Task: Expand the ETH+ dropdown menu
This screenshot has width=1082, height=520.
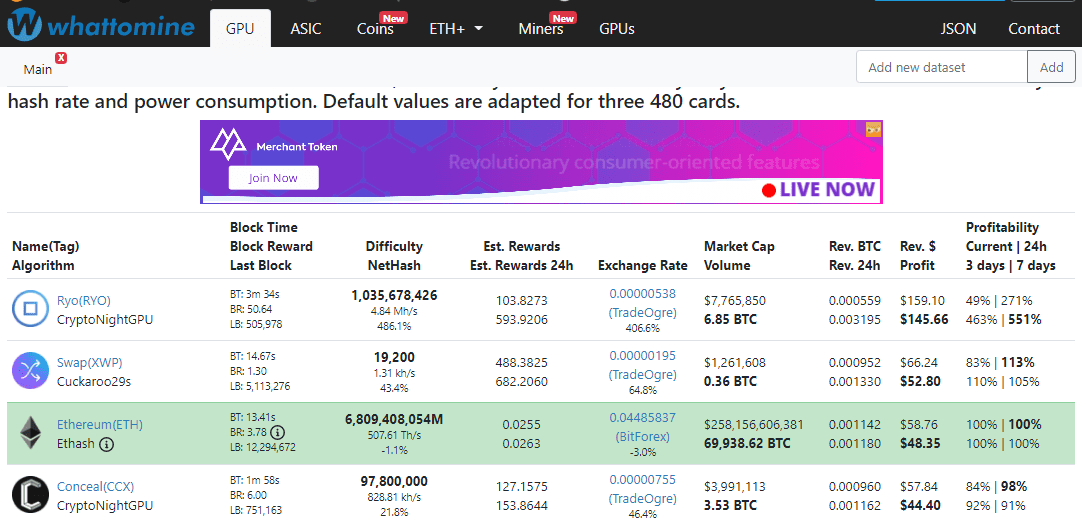Action: [456, 28]
